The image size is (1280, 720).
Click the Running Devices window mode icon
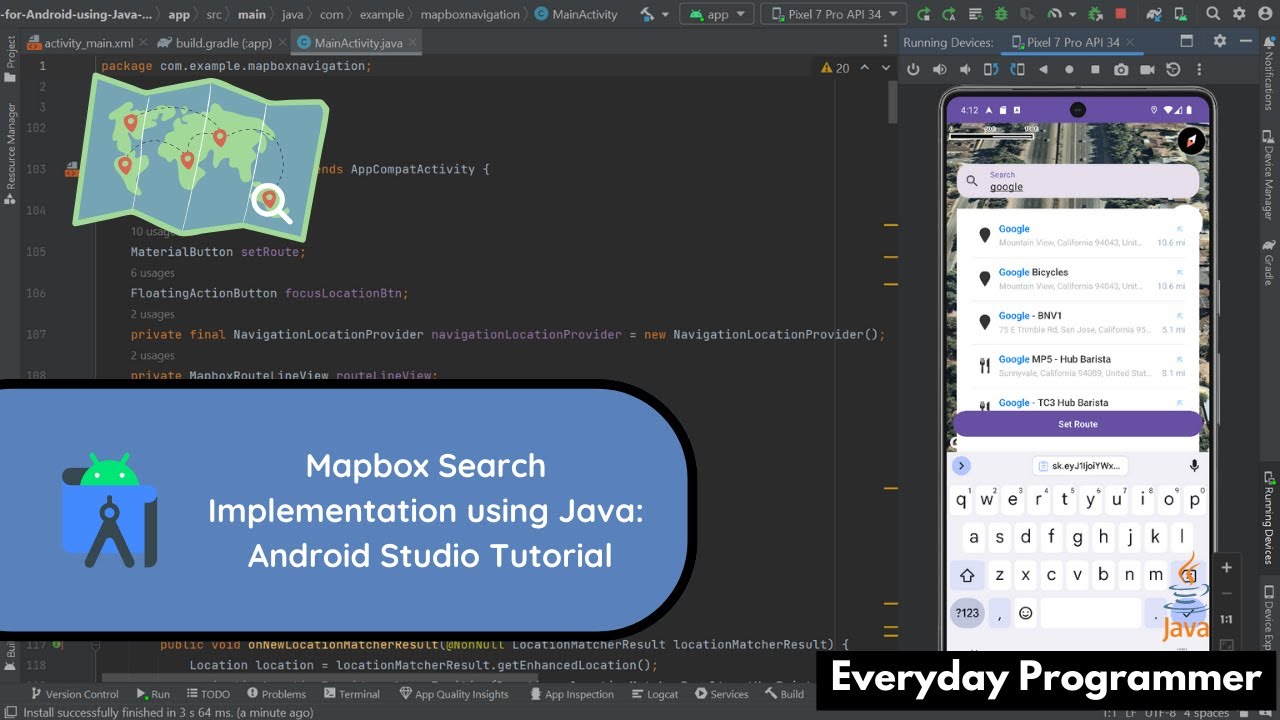click(x=1187, y=41)
